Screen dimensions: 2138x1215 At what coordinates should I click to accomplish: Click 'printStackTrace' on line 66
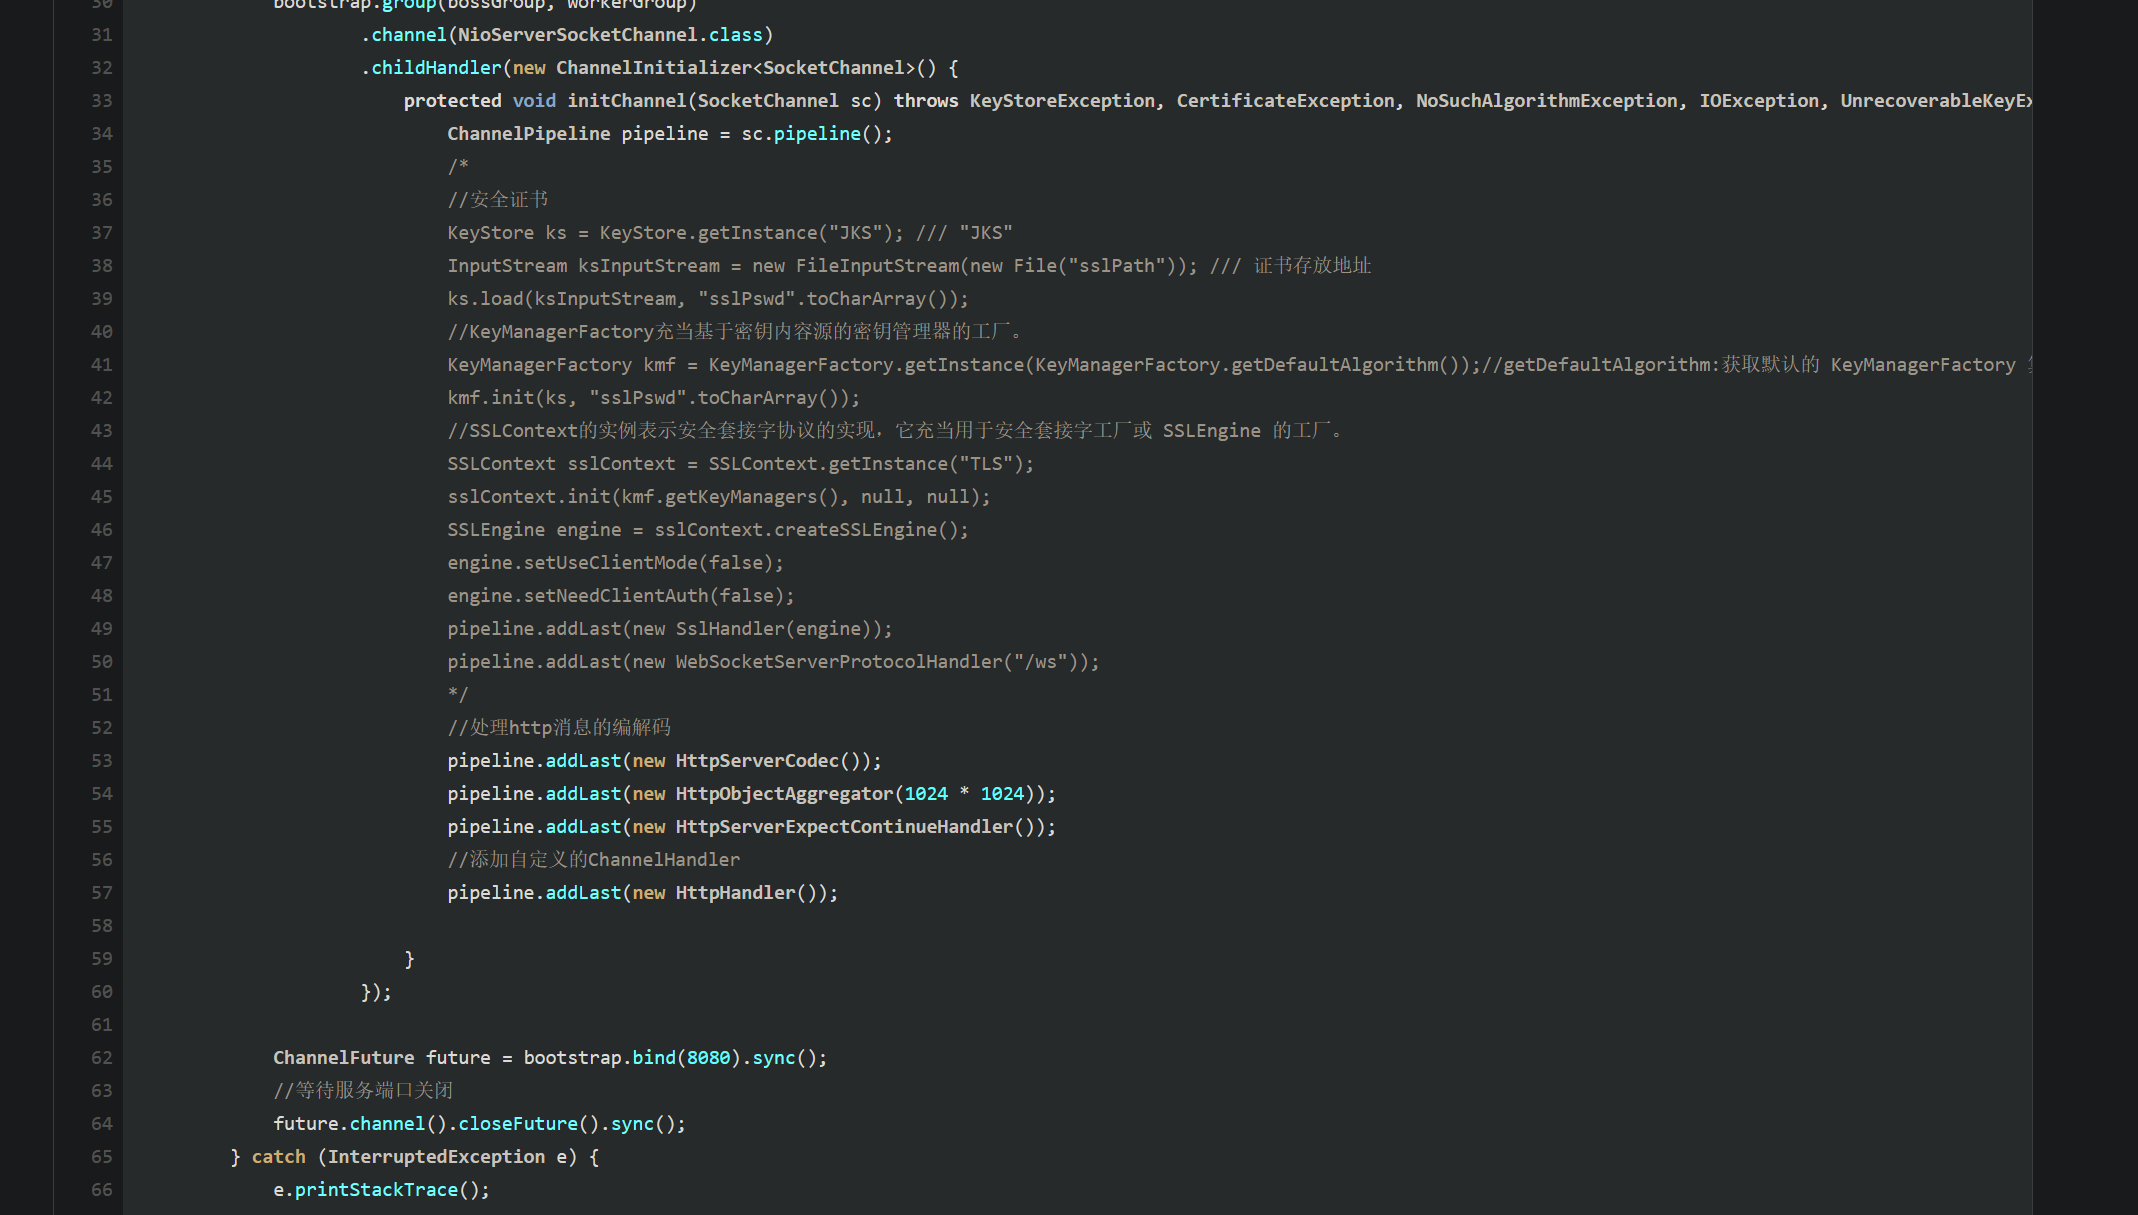(x=376, y=1190)
